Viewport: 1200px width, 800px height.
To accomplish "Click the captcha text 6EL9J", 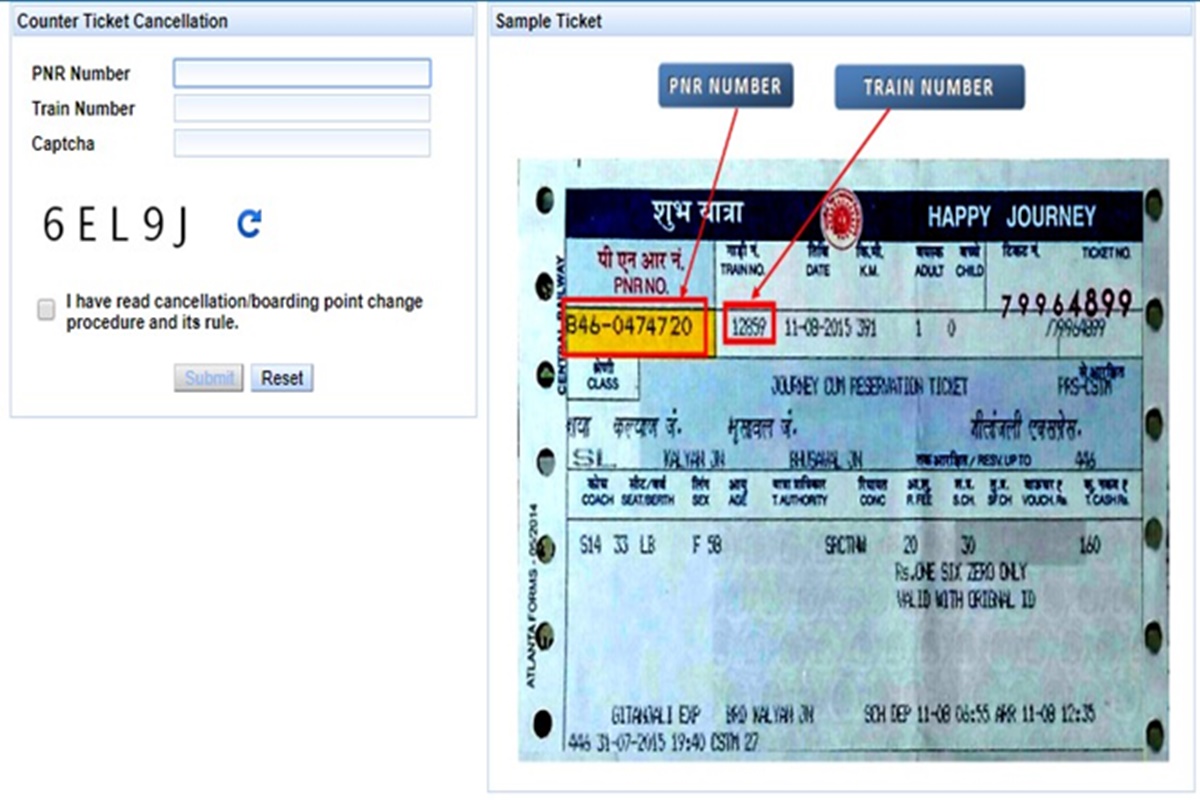I will 114,225.
